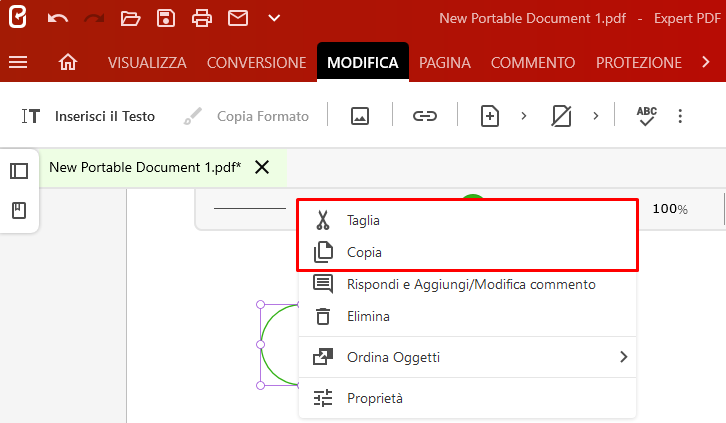726x423 pixels.
Task: Click the lower-left handle of the shape
Action: coord(261,385)
